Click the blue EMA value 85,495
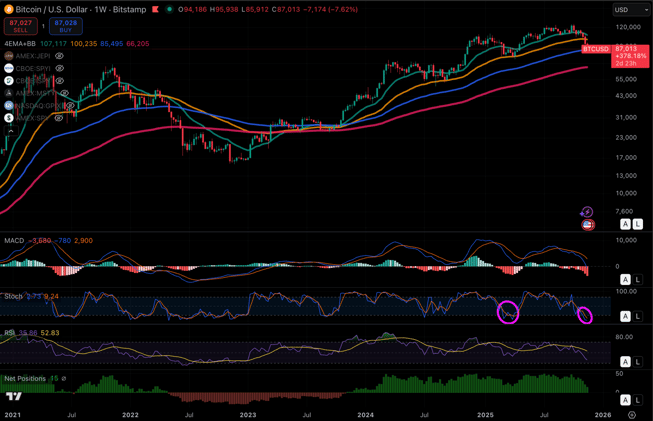 112,44
